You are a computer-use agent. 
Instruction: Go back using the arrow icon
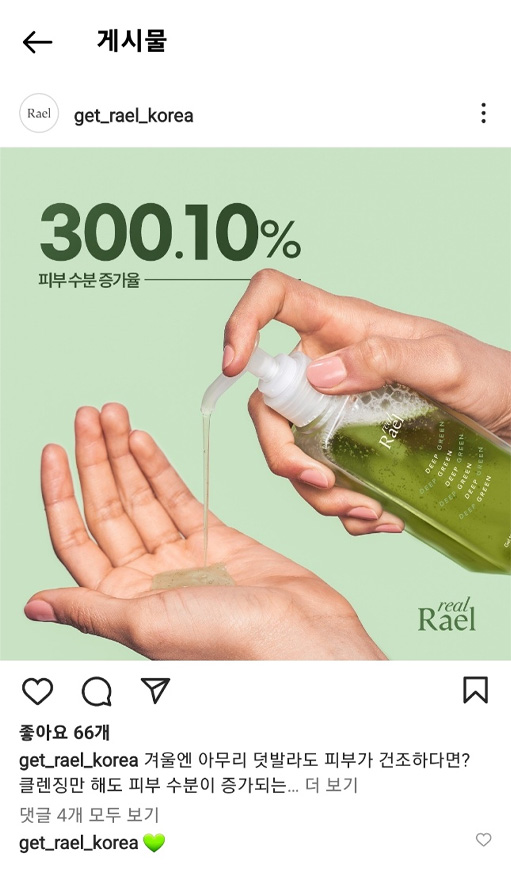38,43
